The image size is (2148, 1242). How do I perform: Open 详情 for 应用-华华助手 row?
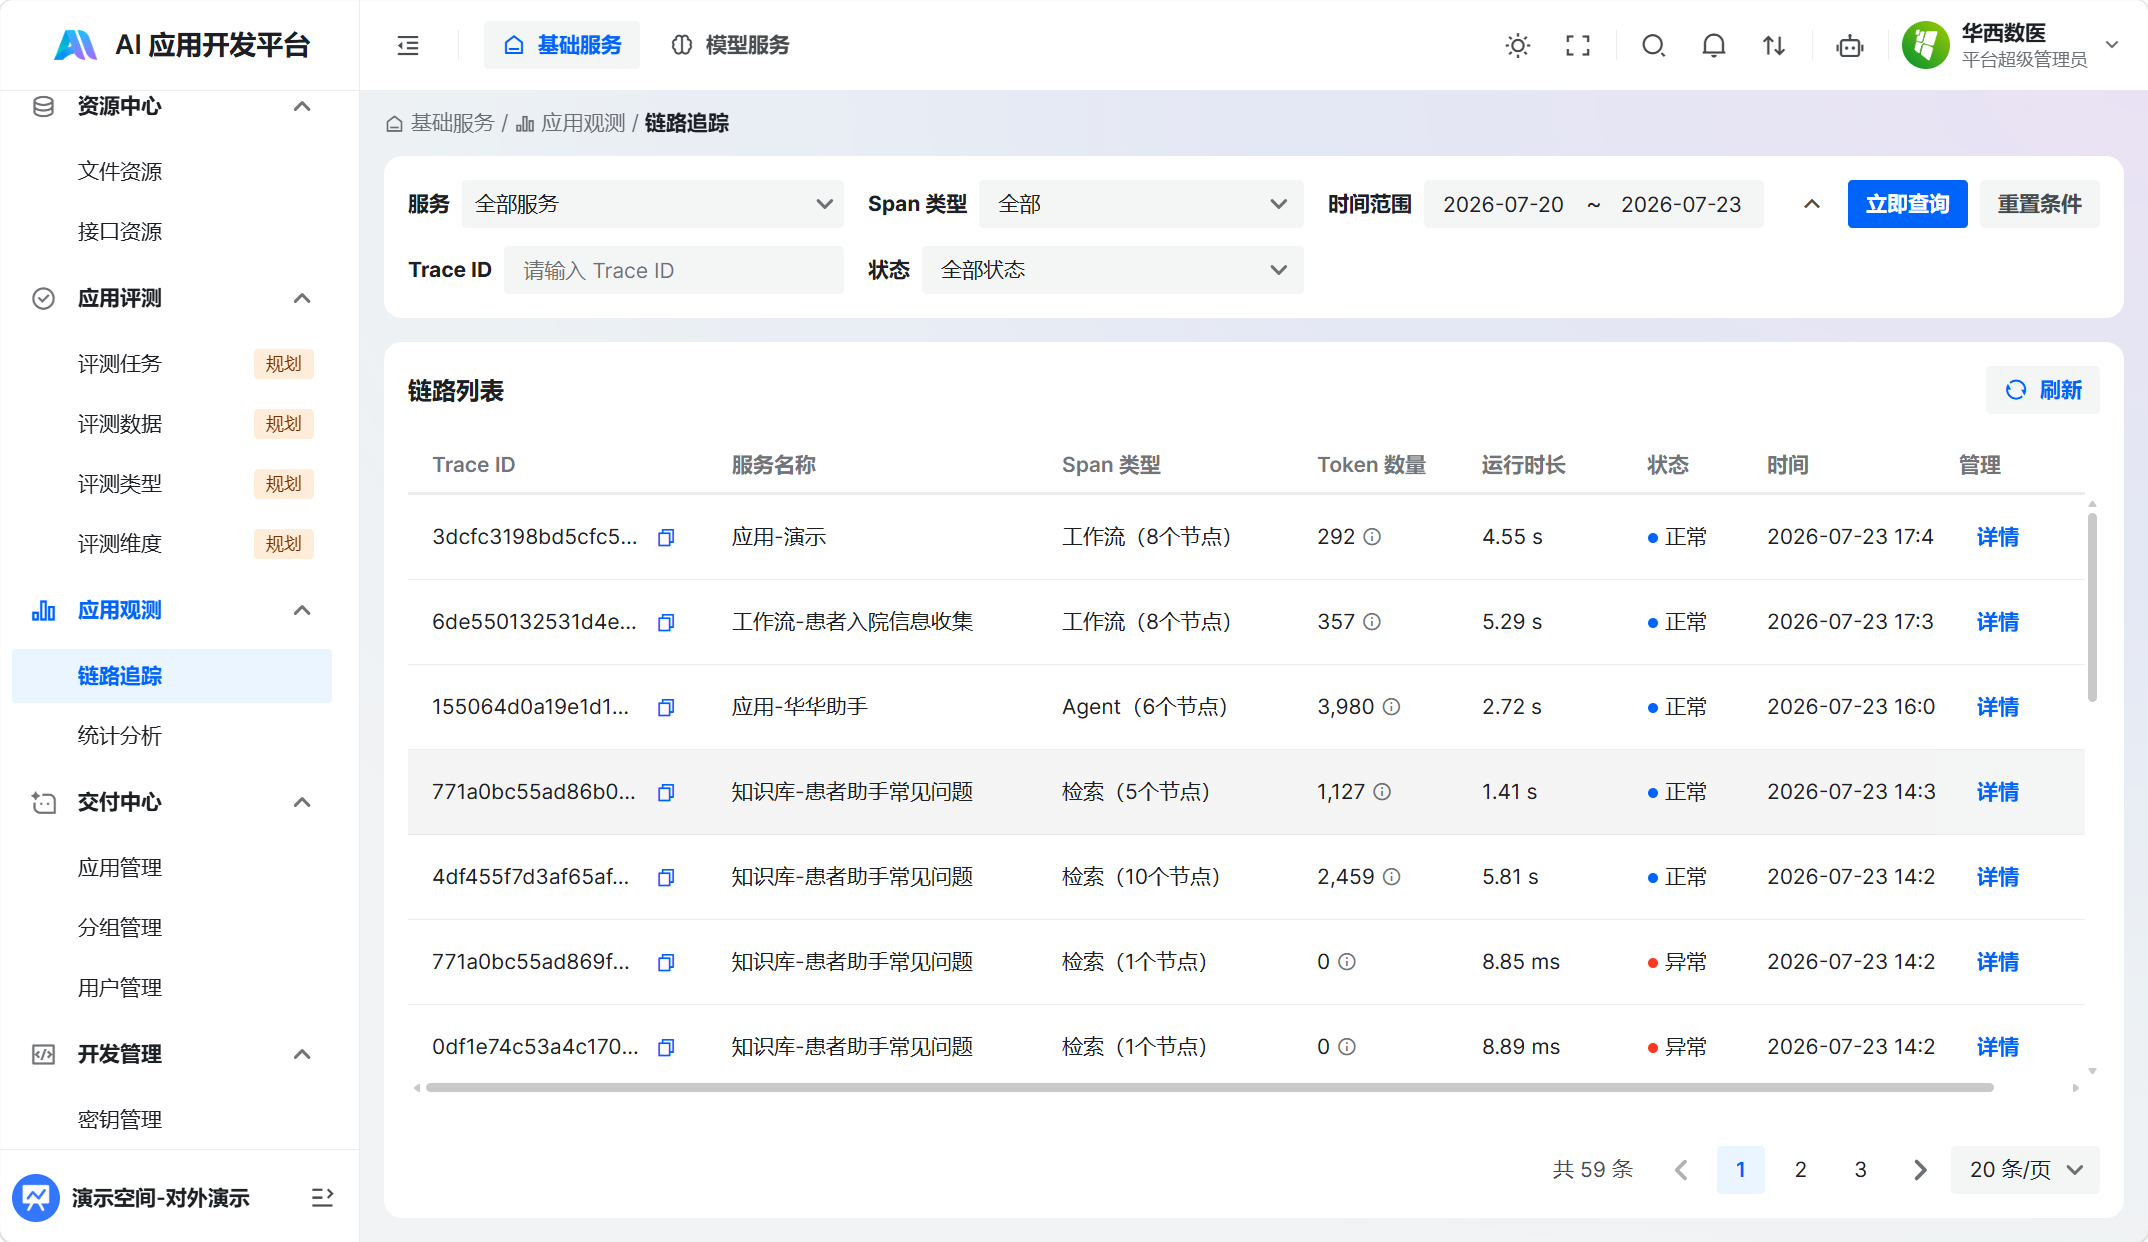[x=1997, y=707]
